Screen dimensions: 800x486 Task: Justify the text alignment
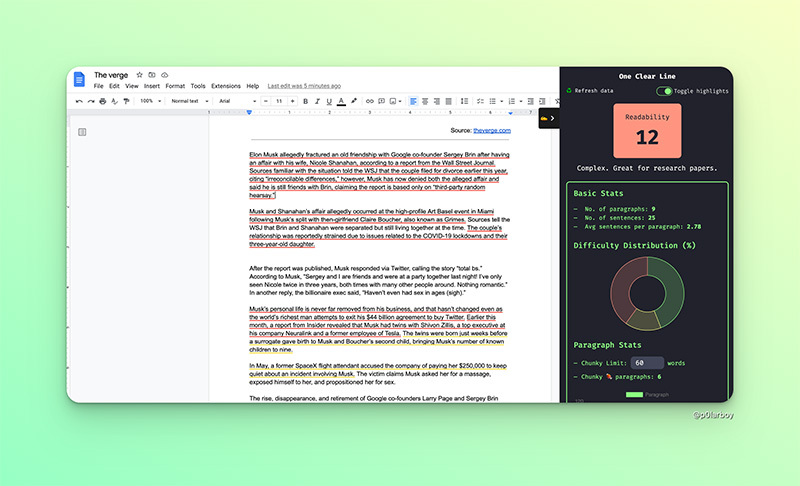(x=448, y=101)
